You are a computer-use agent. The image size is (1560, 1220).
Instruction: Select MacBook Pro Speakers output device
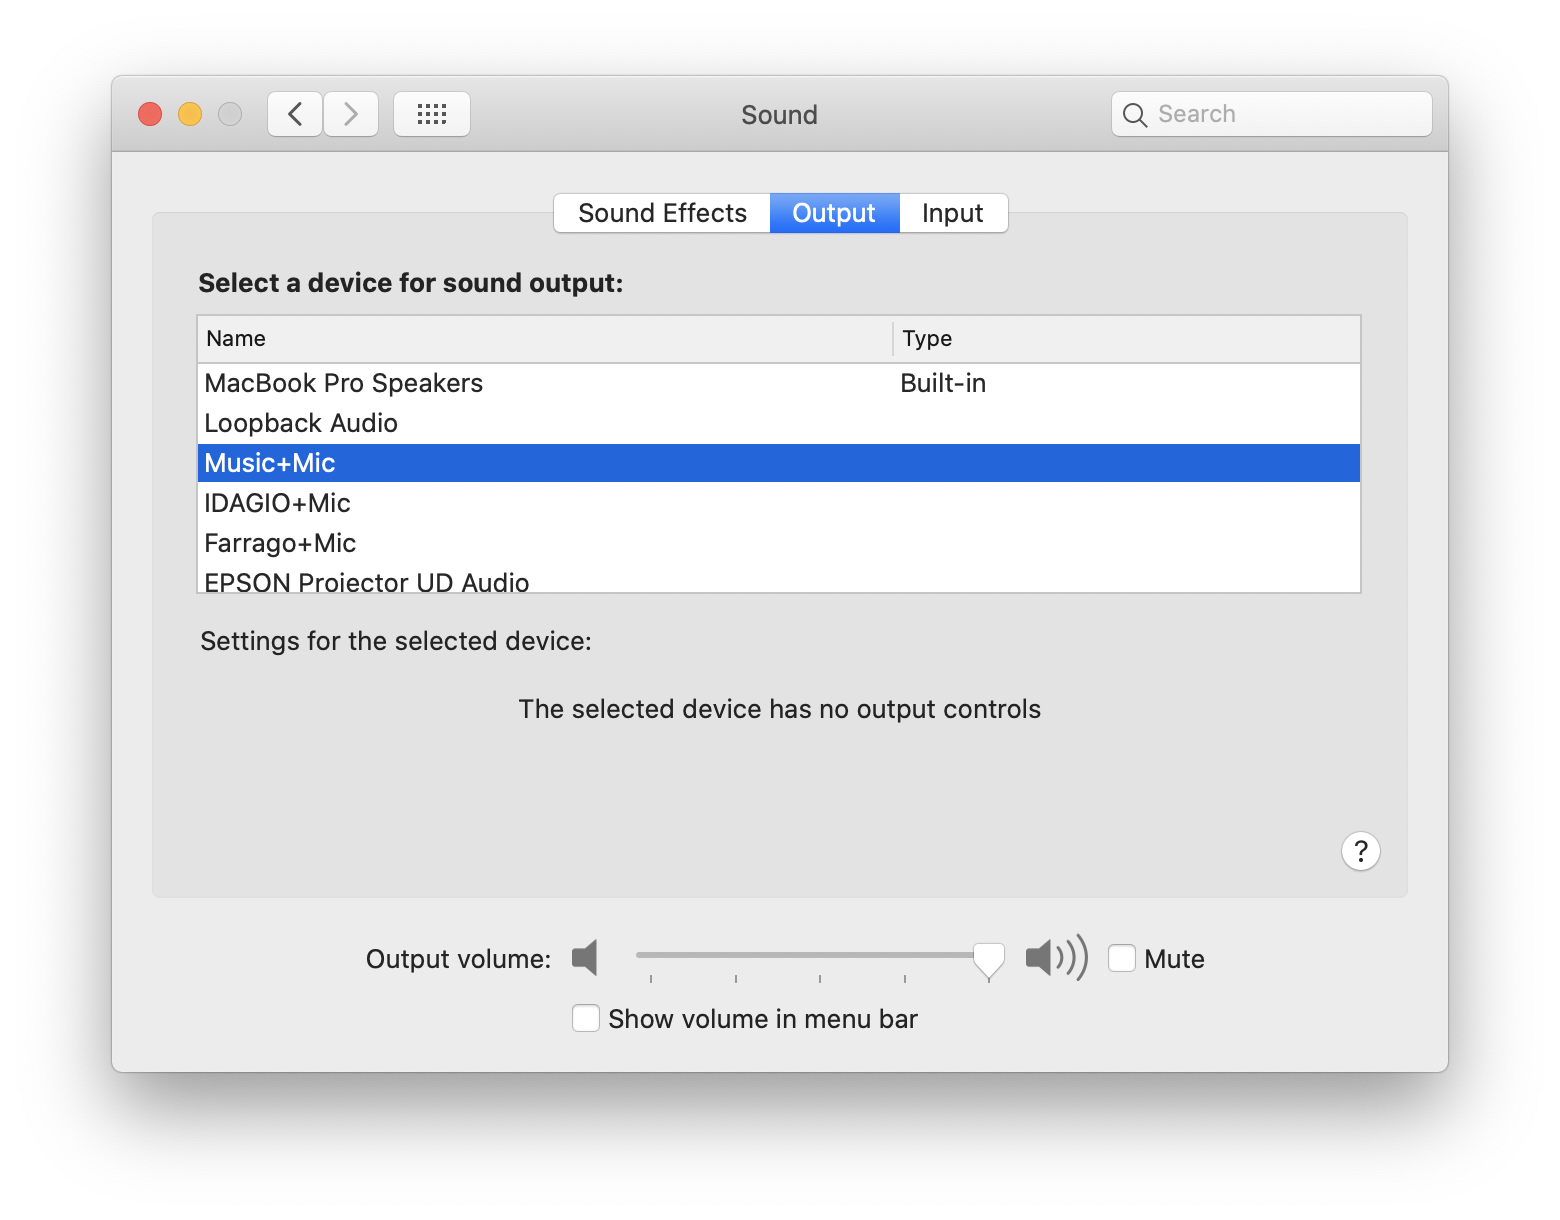point(779,383)
